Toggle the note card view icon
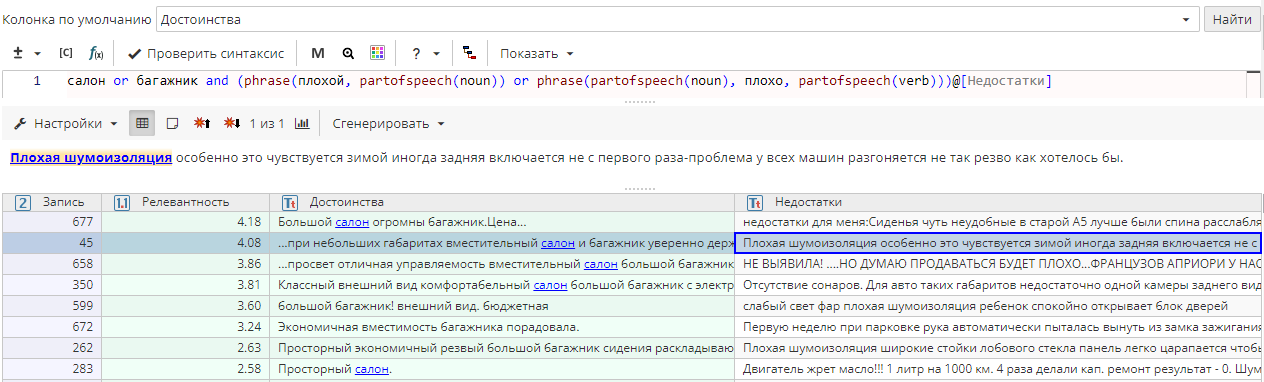This screenshot has width=1264, height=382. [x=172, y=124]
